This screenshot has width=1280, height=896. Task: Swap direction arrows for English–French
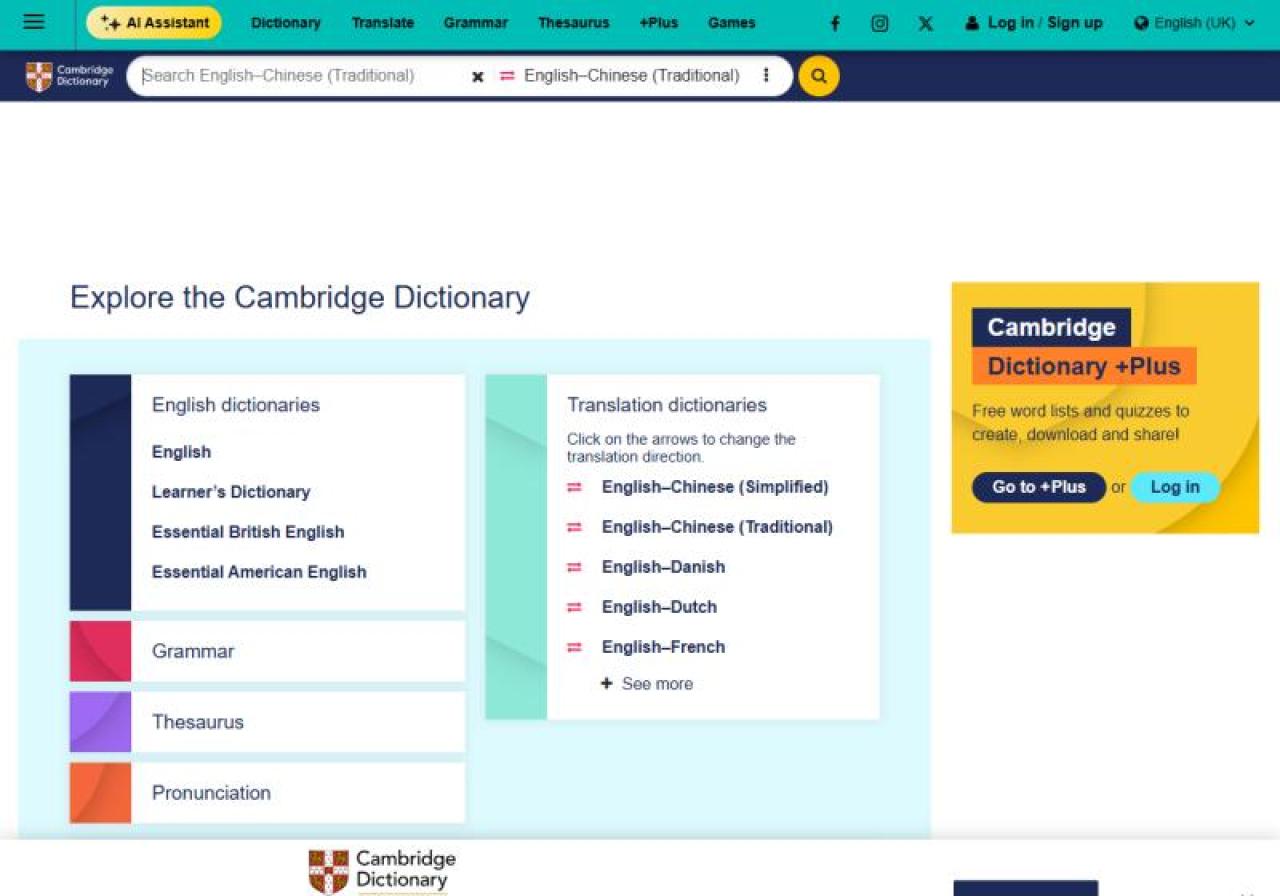click(x=574, y=647)
